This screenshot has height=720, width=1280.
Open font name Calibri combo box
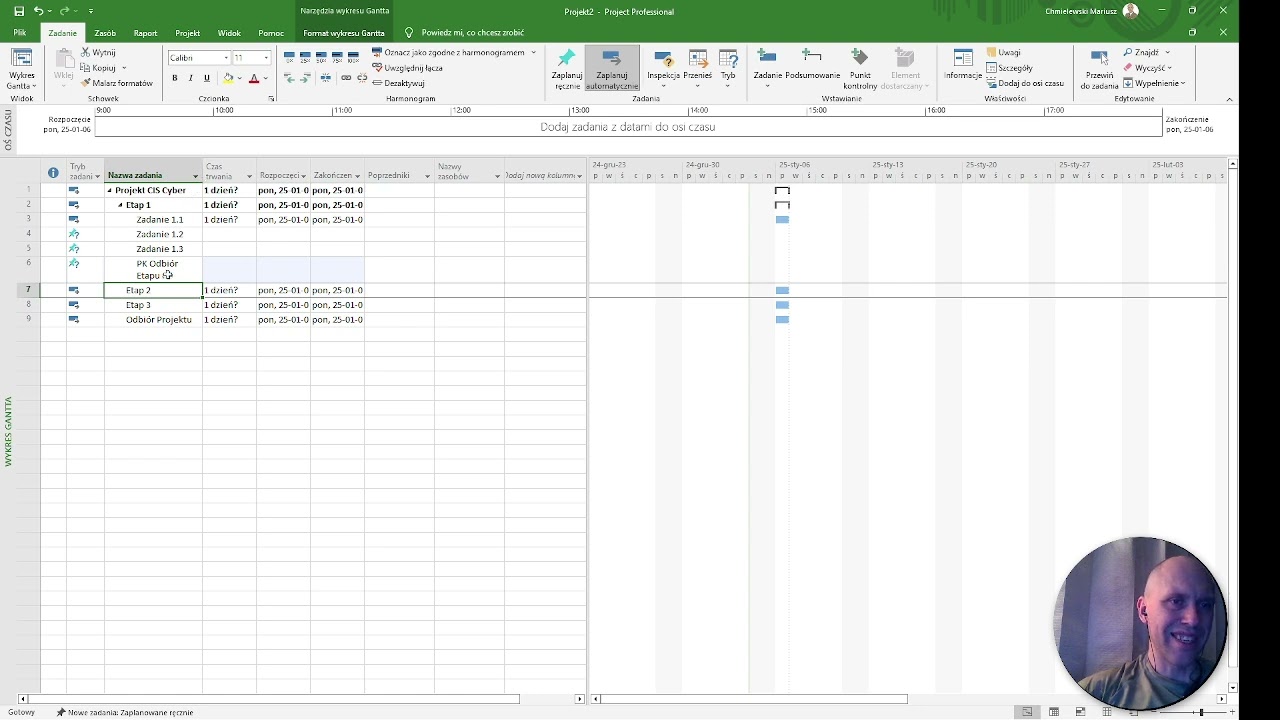(x=199, y=58)
